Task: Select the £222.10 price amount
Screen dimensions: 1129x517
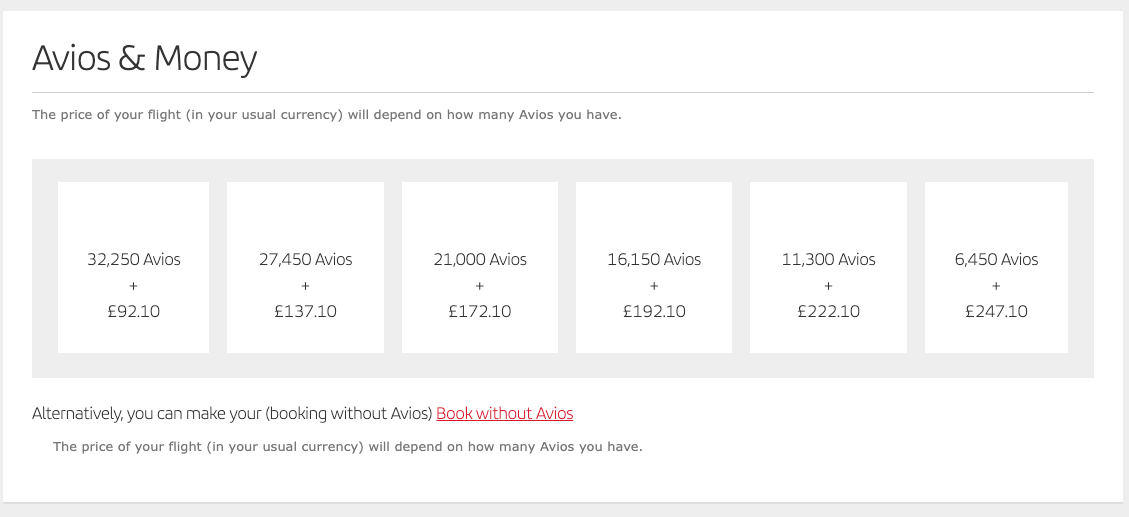Action: coord(828,311)
